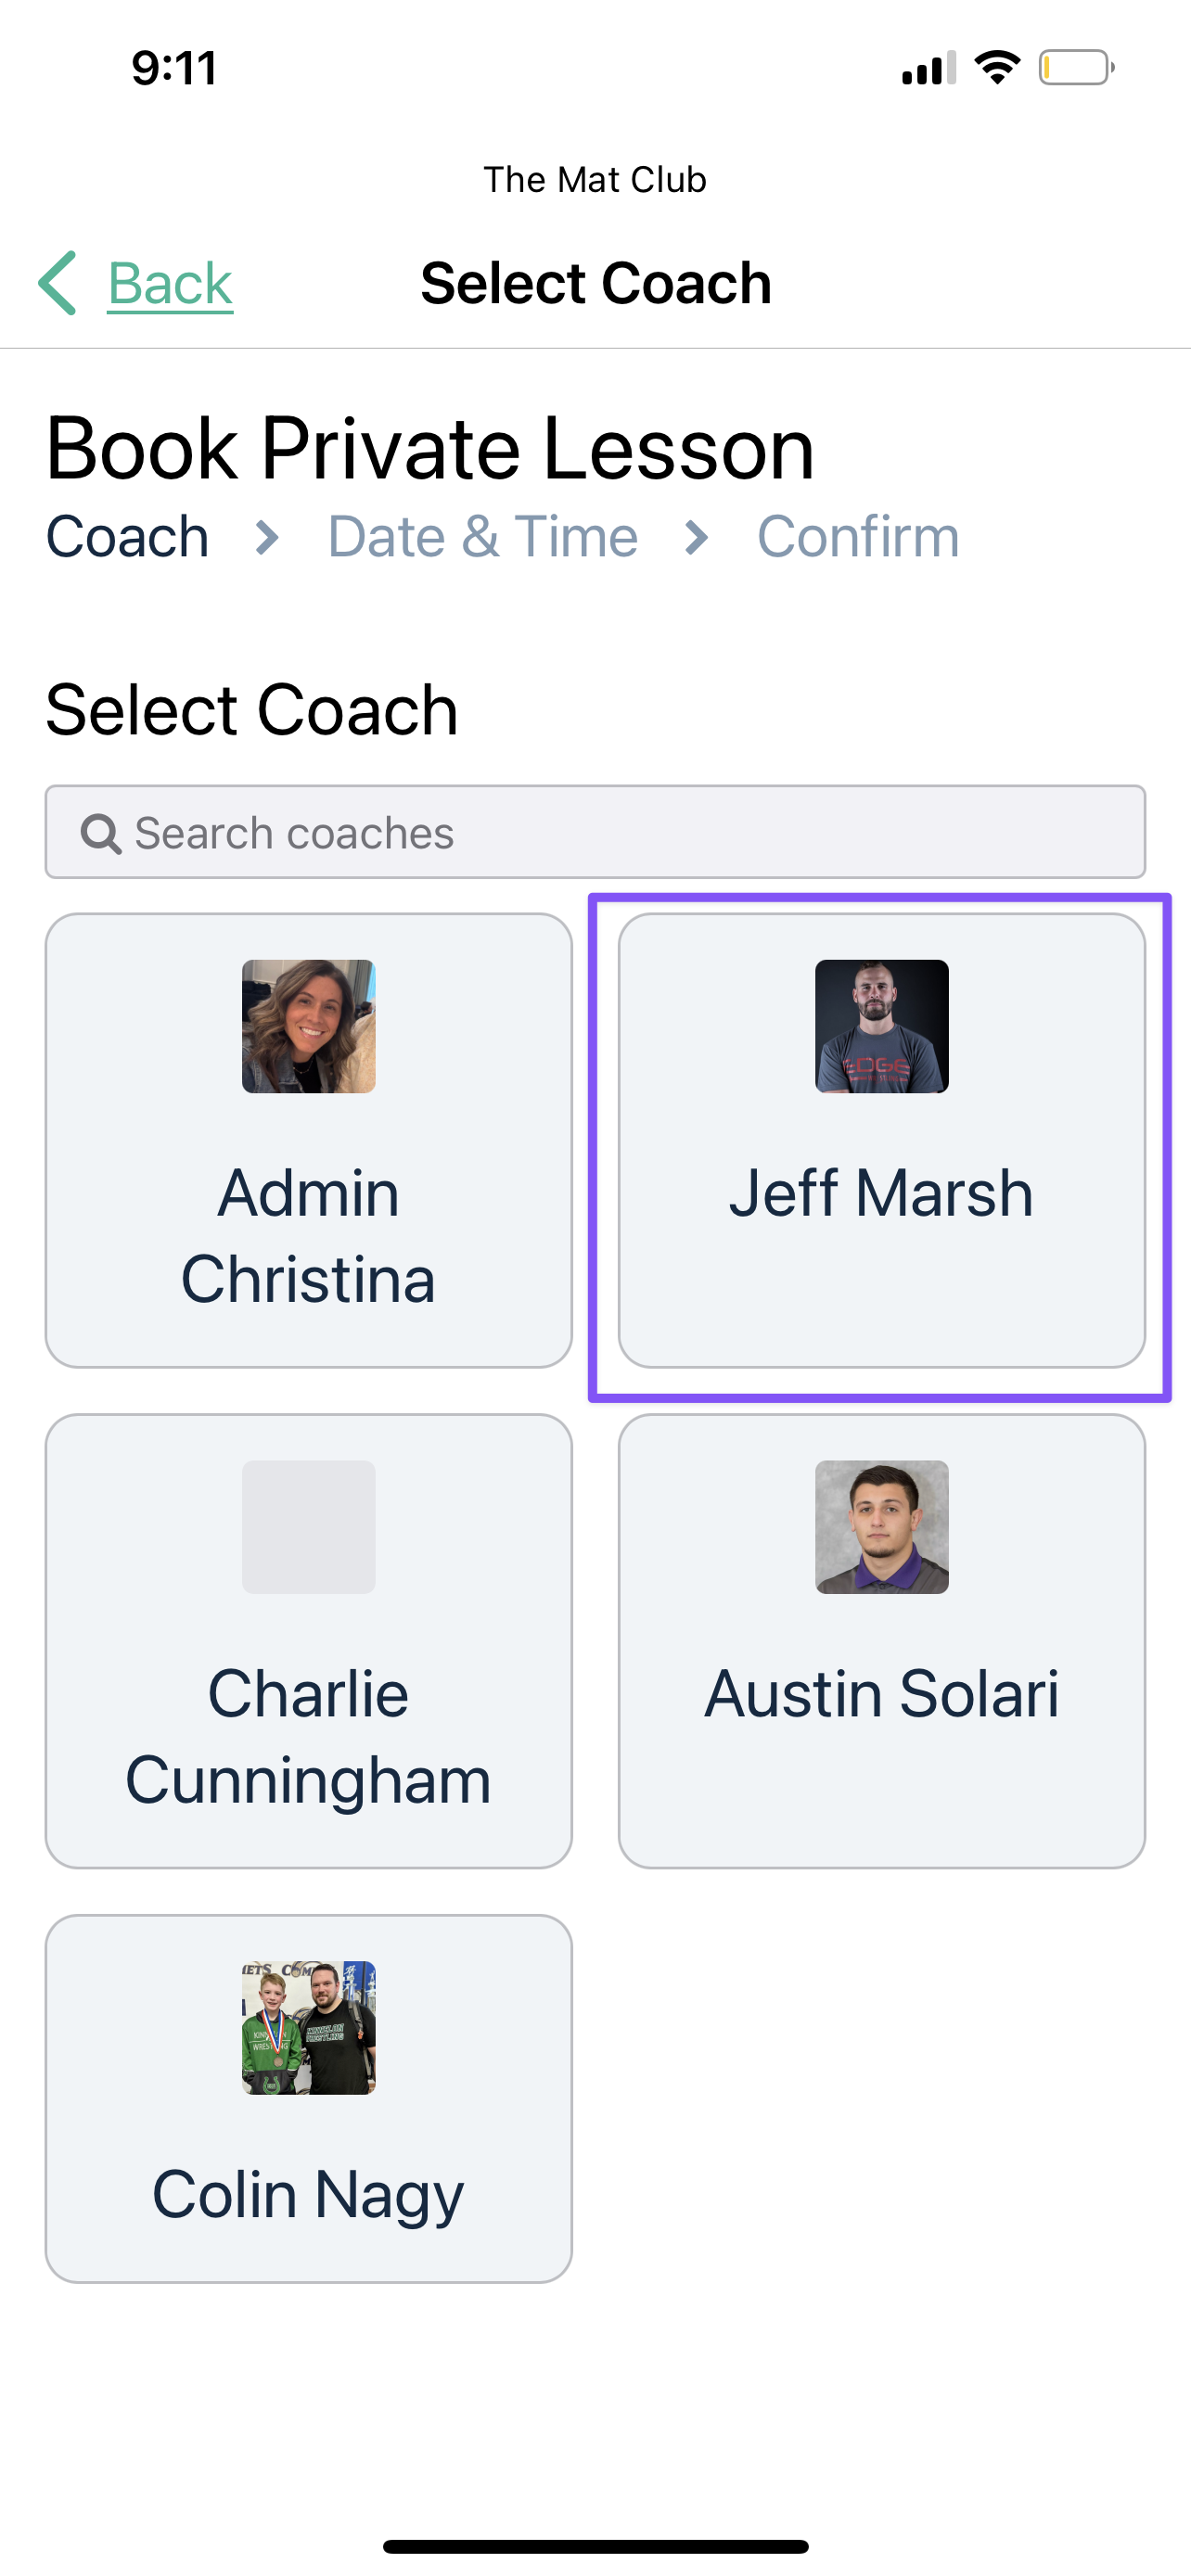Focus the Search coaches field
1191x2576 pixels.
(x=595, y=832)
